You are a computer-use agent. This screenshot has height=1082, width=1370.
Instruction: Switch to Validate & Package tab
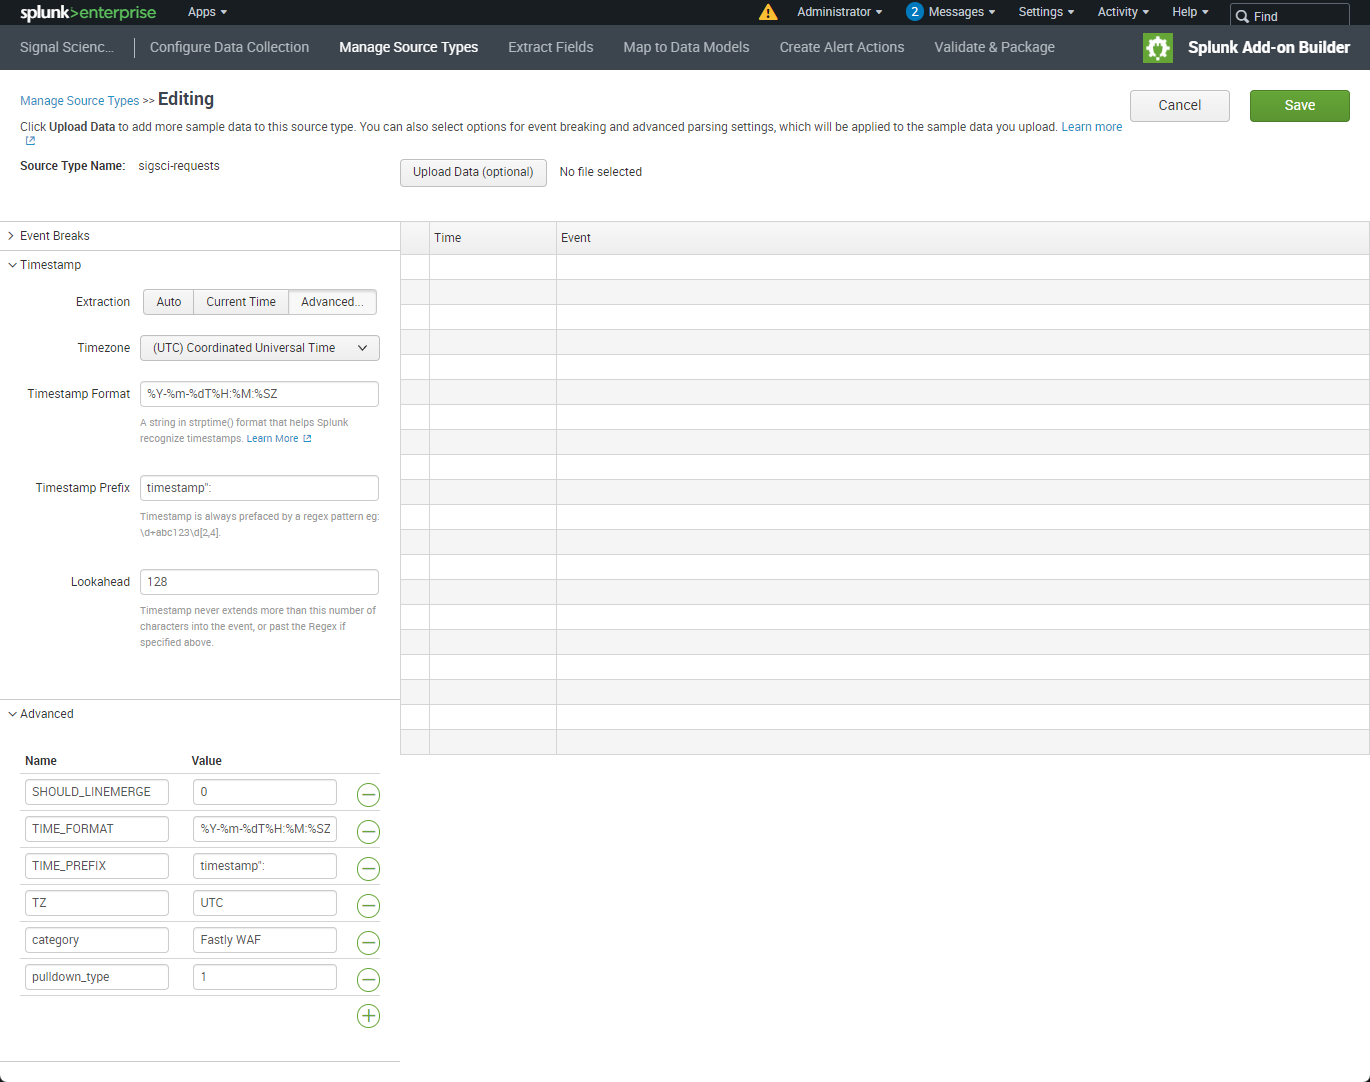[994, 47]
